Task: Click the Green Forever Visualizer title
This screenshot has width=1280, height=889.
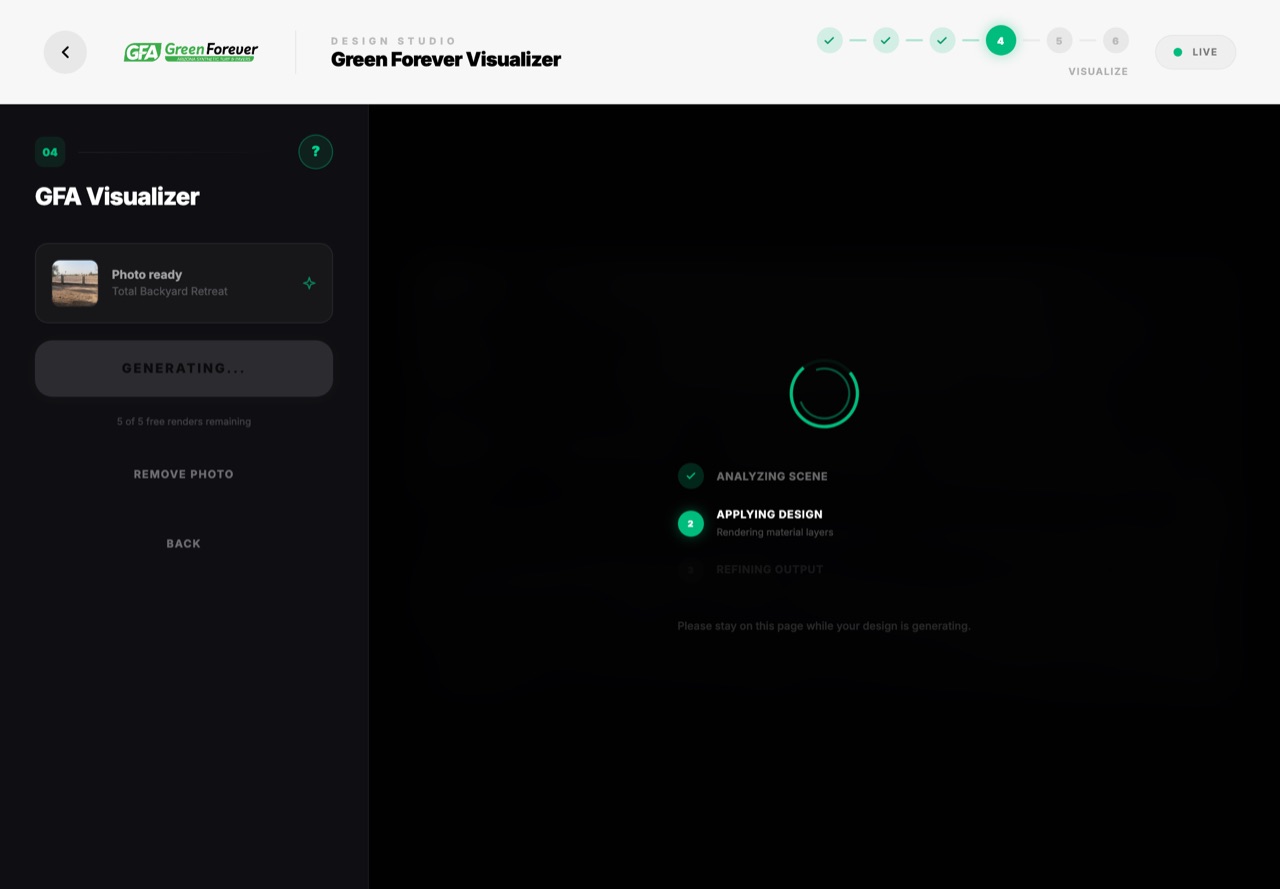Action: point(446,59)
